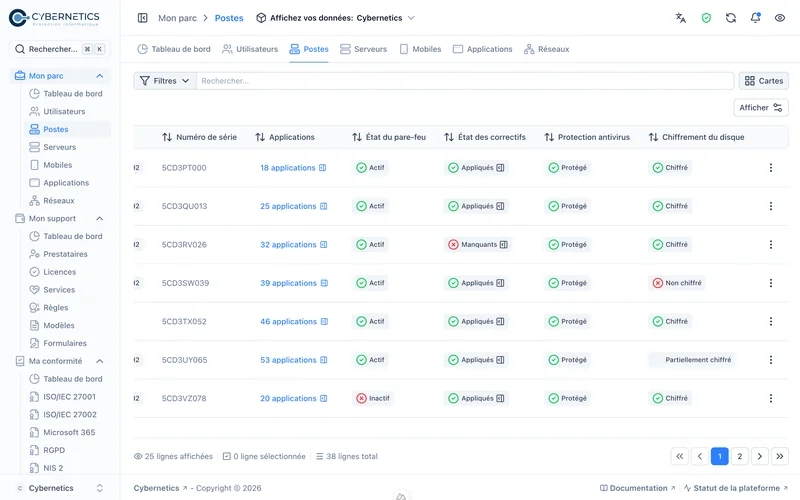This screenshot has width=800, height=500.
Task: Open the Afficher column settings
Action: [x=761, y=108]
